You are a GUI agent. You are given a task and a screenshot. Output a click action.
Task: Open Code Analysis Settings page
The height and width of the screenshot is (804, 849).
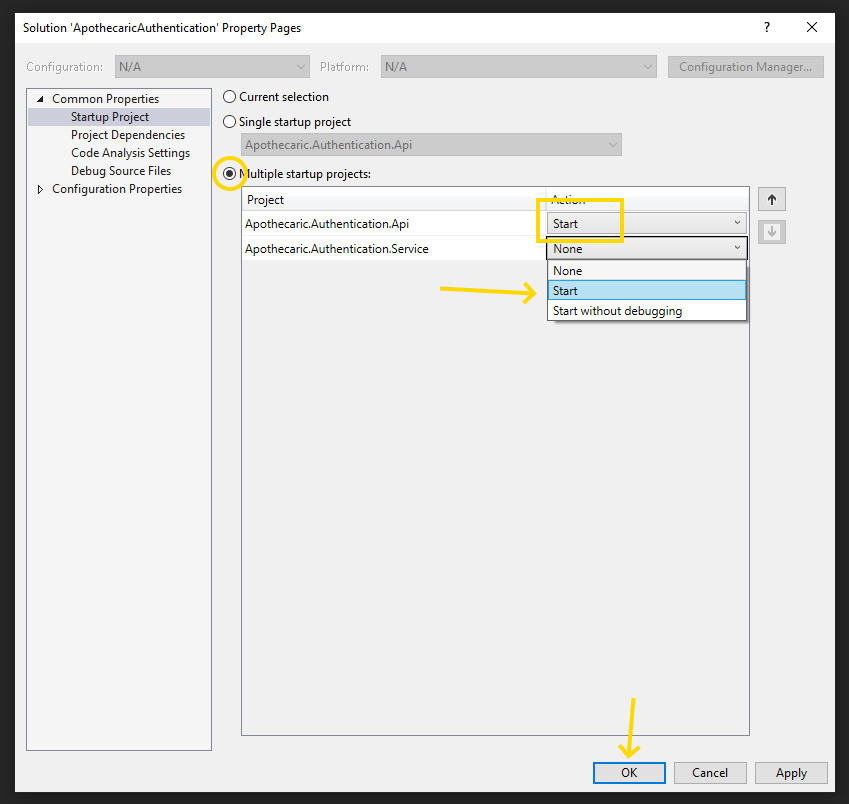tap(130, 153)
